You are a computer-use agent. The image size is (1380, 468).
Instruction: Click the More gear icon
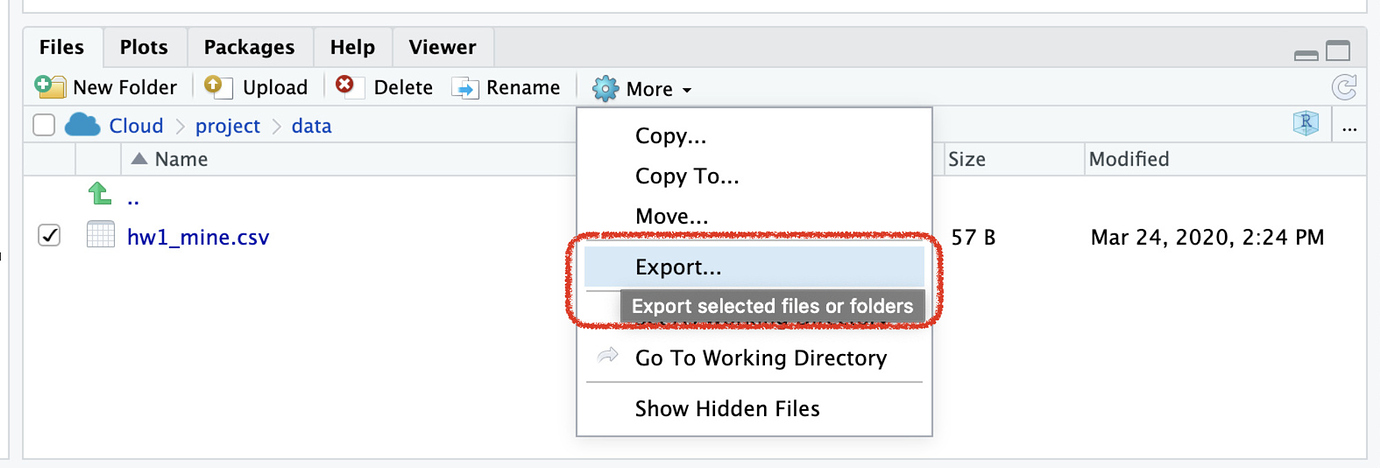(605, 89)
